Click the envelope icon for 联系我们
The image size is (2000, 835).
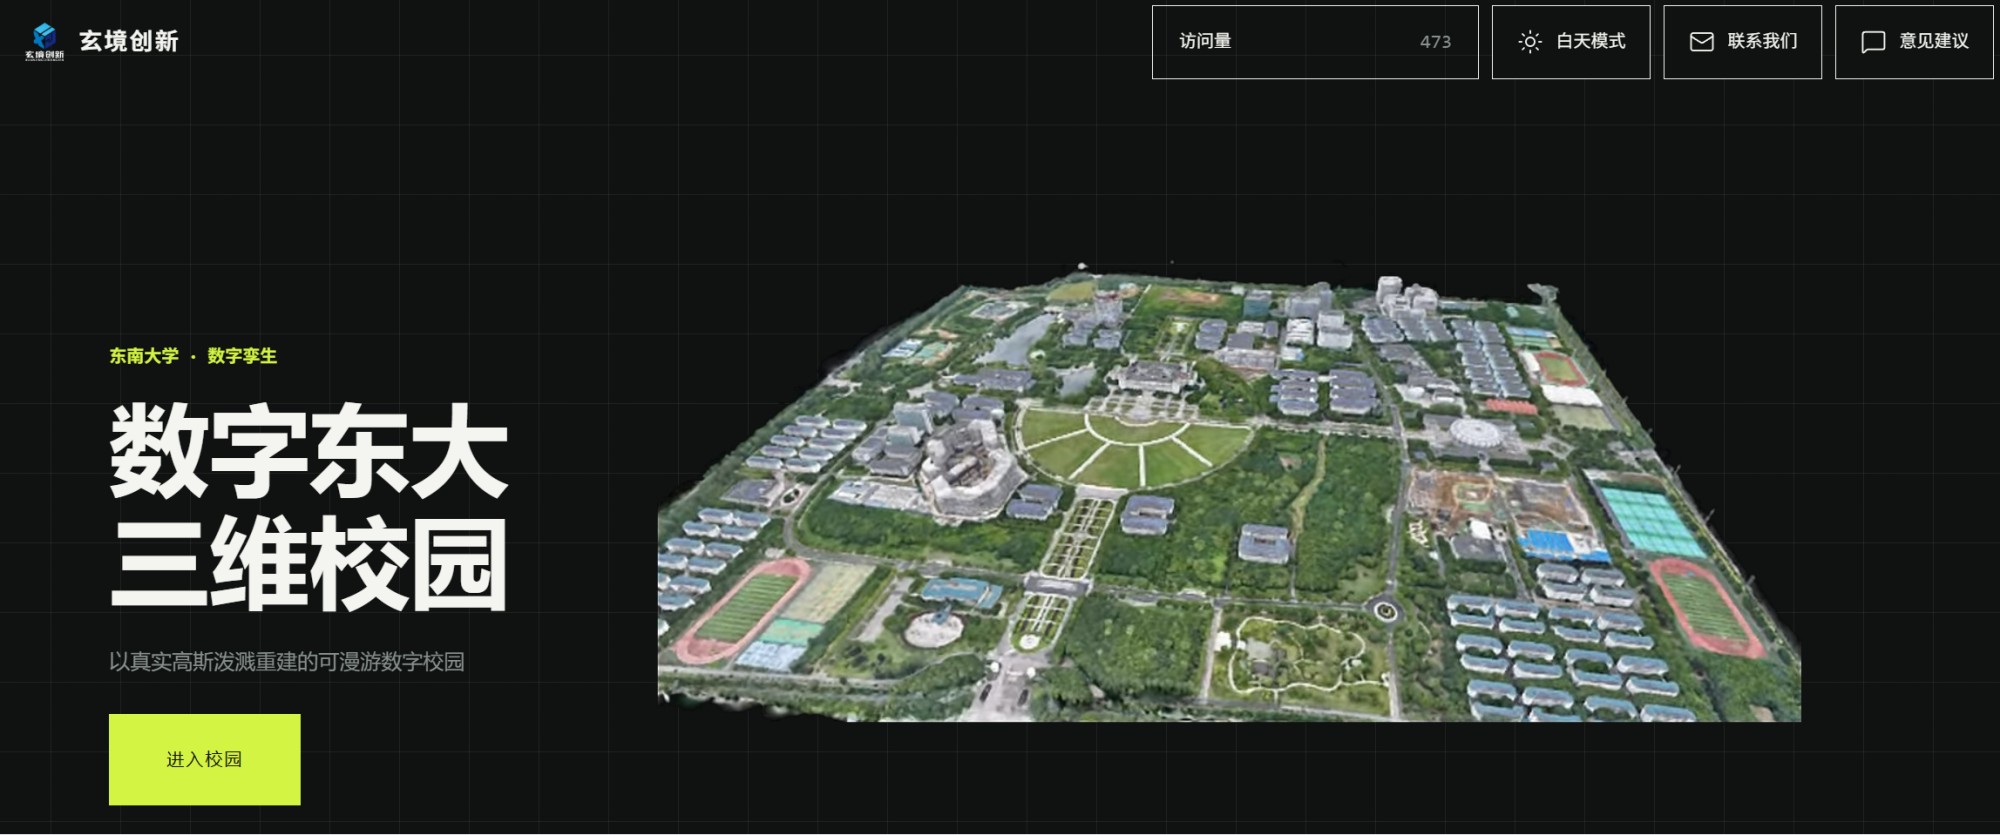point(1701,42)
